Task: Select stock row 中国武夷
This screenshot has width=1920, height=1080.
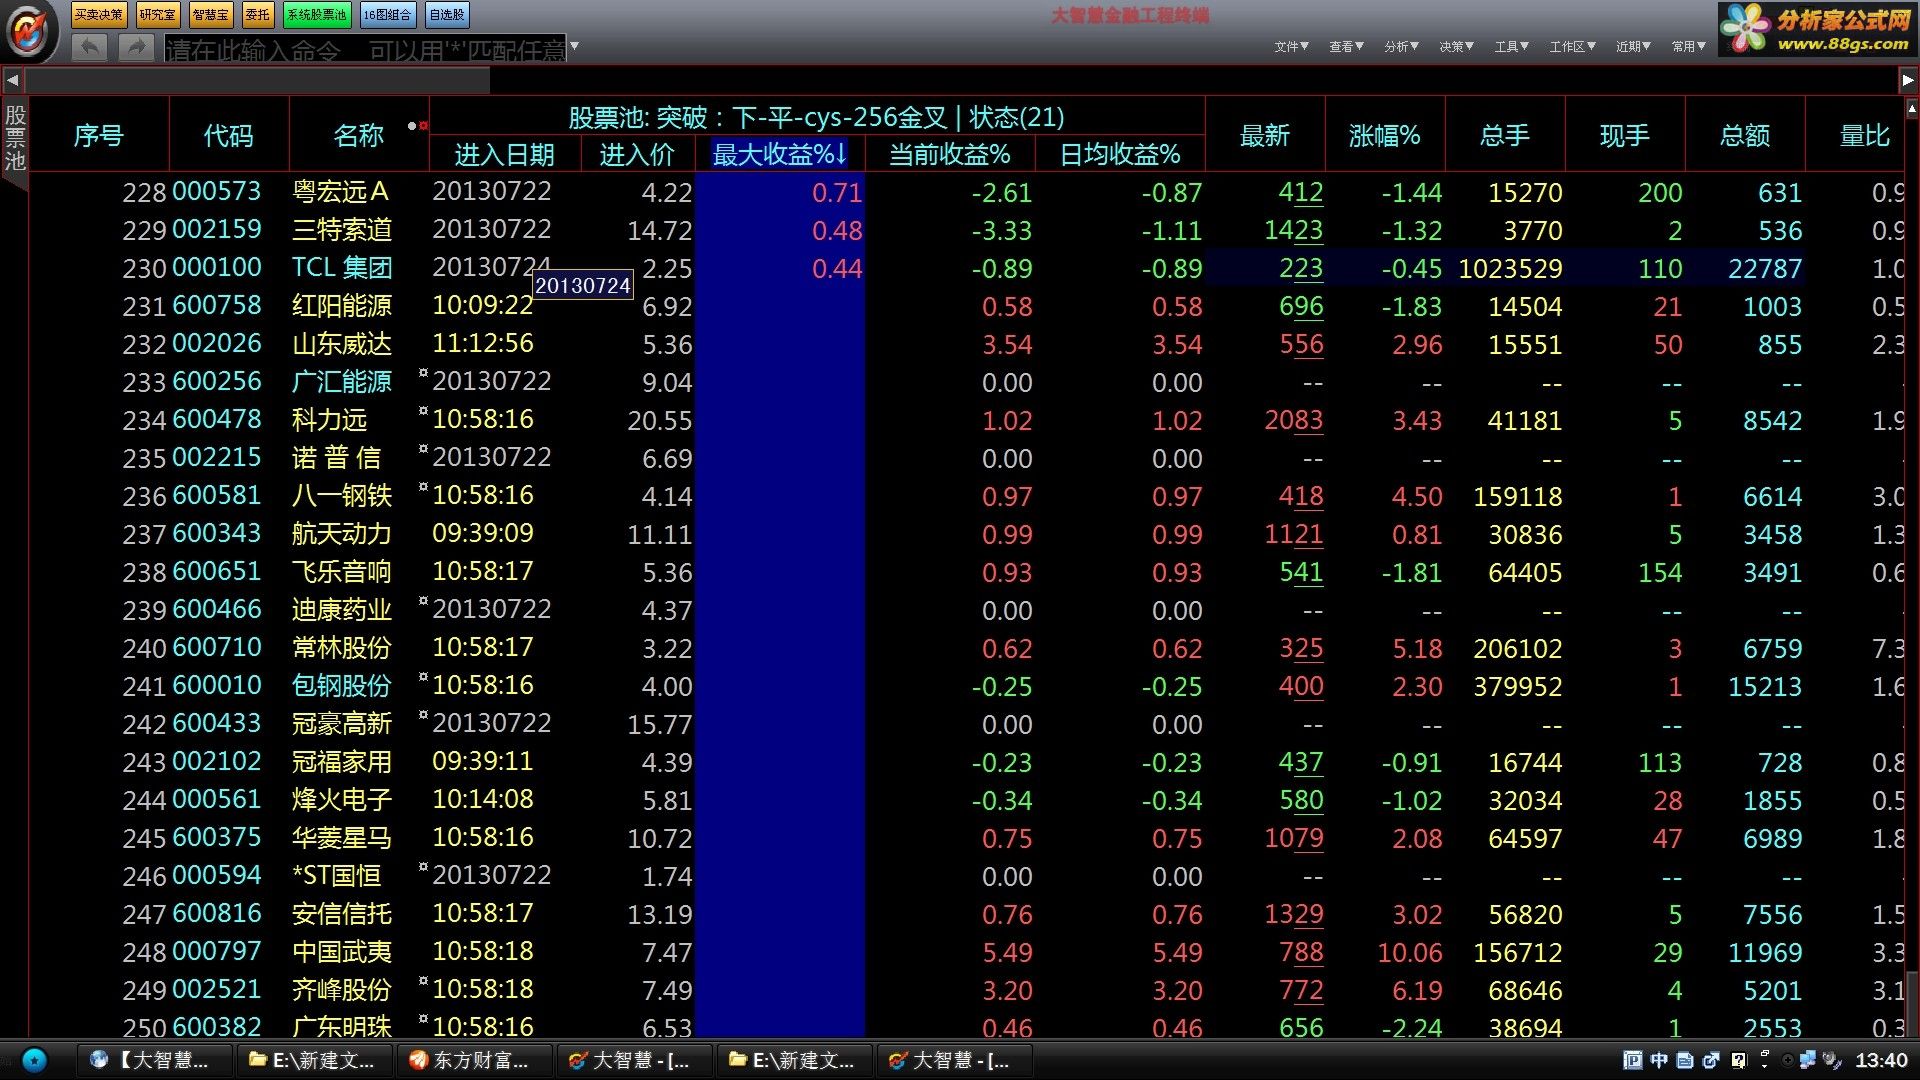Action: click(966, 952)
